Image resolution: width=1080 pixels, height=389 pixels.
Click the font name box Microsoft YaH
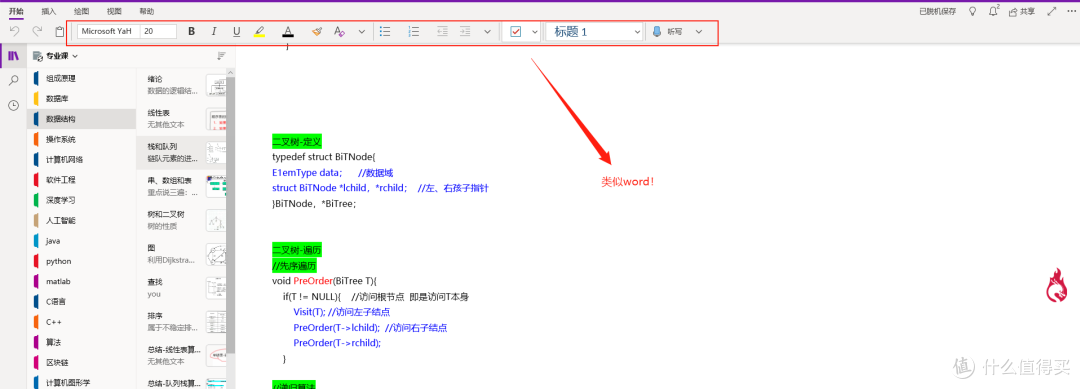108,32
